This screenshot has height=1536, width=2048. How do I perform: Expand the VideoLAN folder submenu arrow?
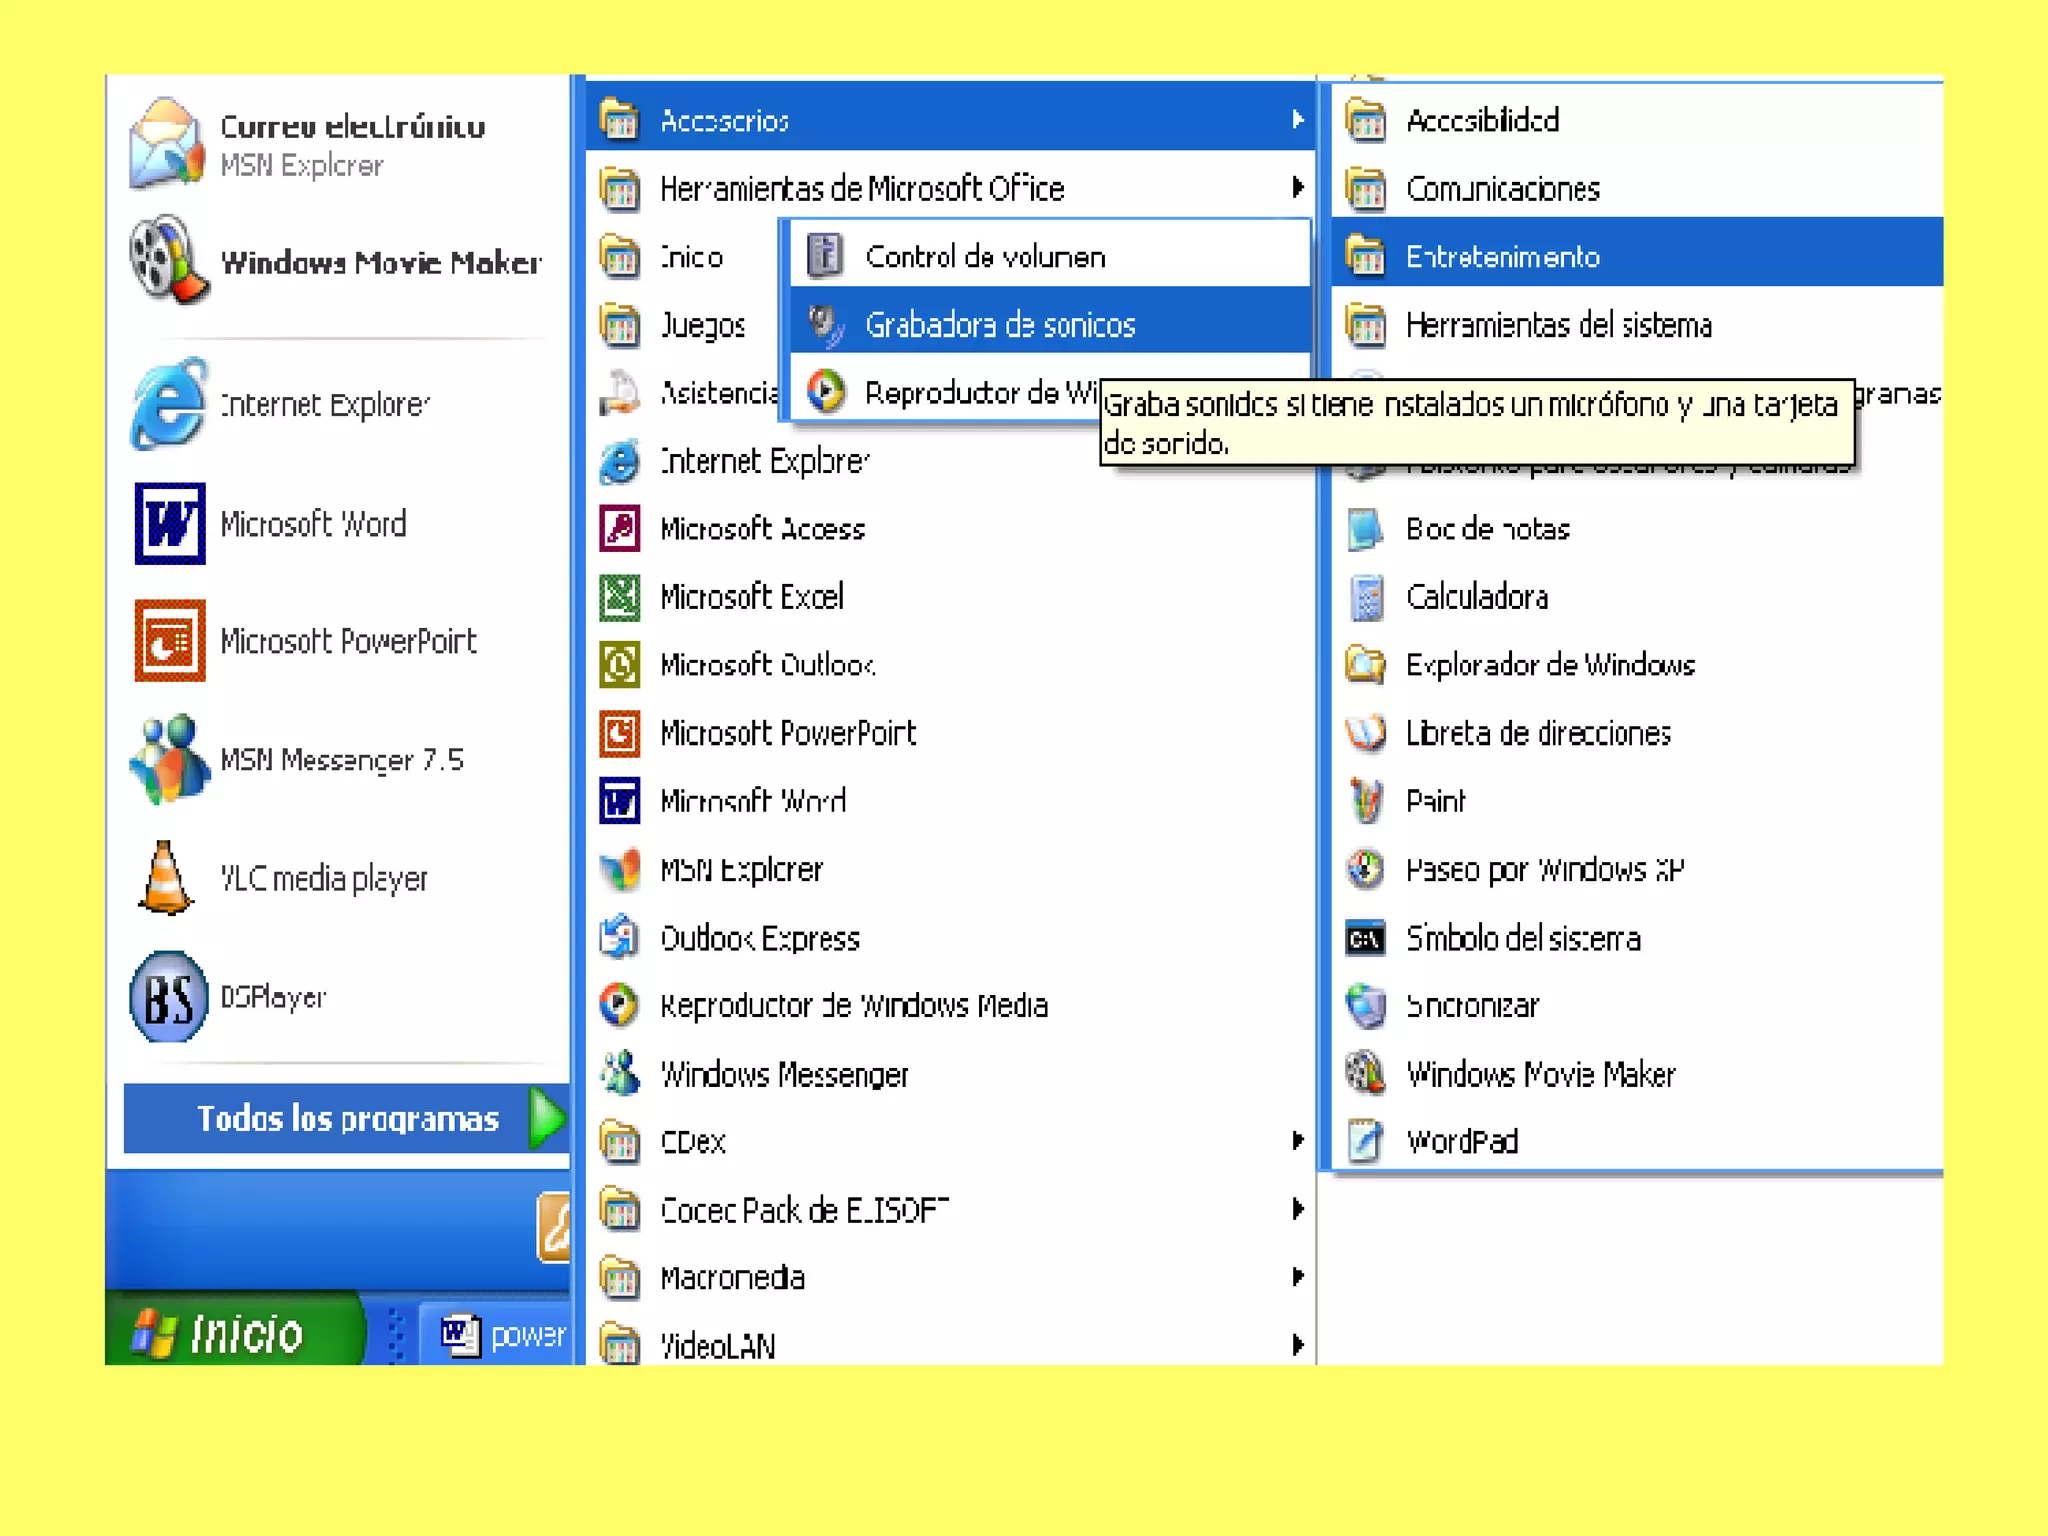tap(1297, 1345)
